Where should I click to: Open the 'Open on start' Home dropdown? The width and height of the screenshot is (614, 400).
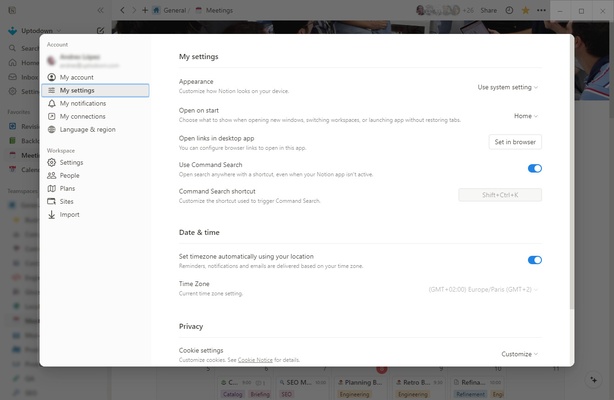pos(526,116)
